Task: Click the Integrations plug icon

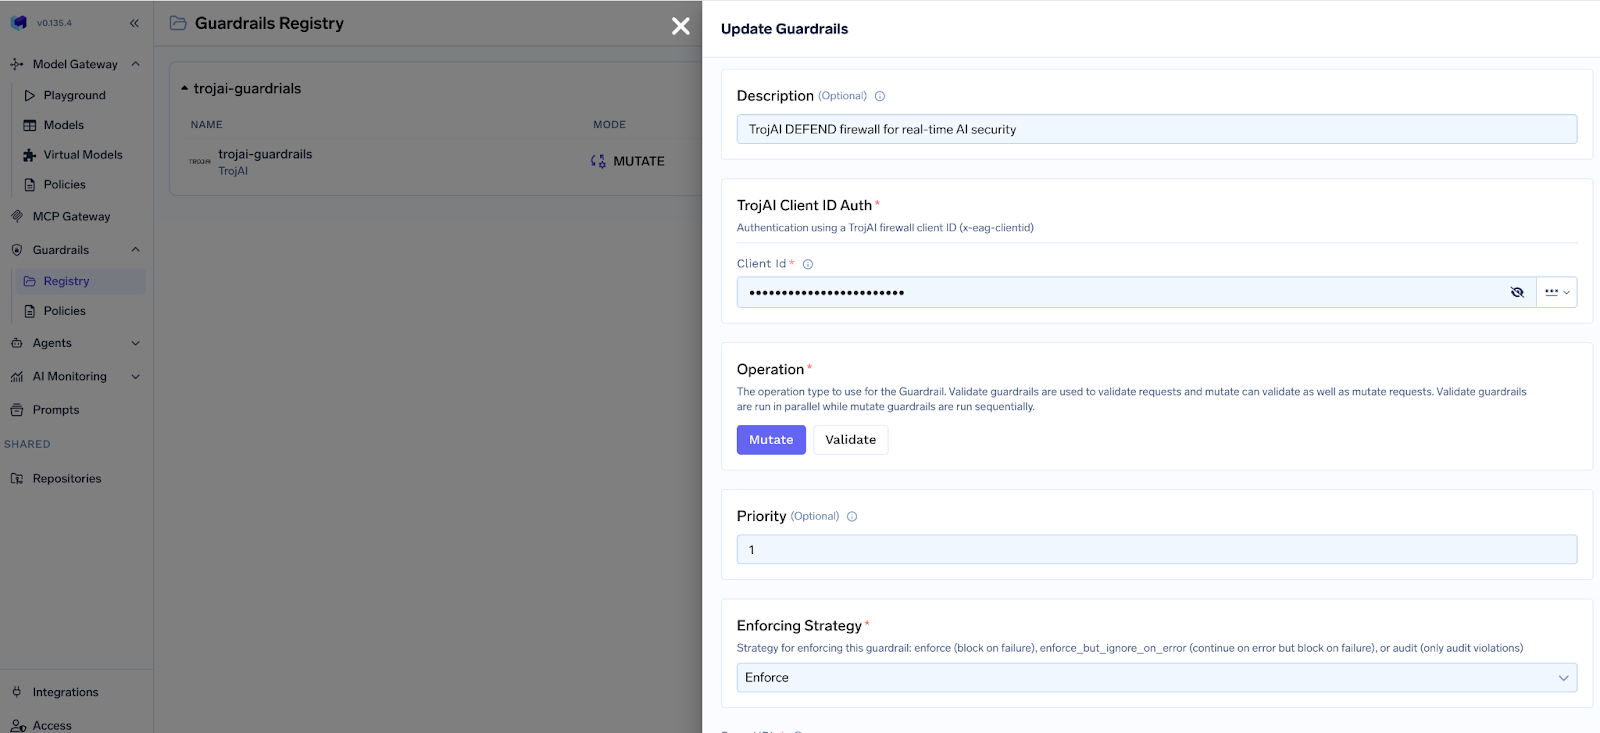Action: (17, 692)
